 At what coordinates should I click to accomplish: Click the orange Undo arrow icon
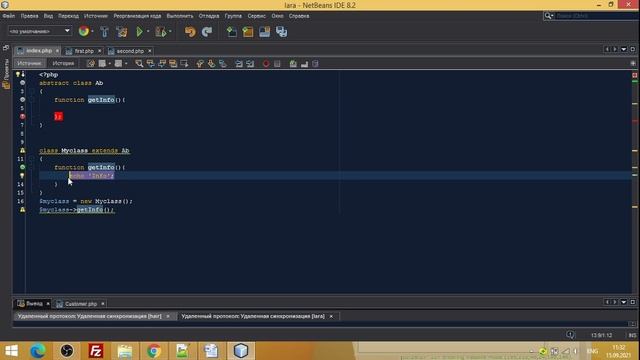pyautogui.click(x=190, y=31)
